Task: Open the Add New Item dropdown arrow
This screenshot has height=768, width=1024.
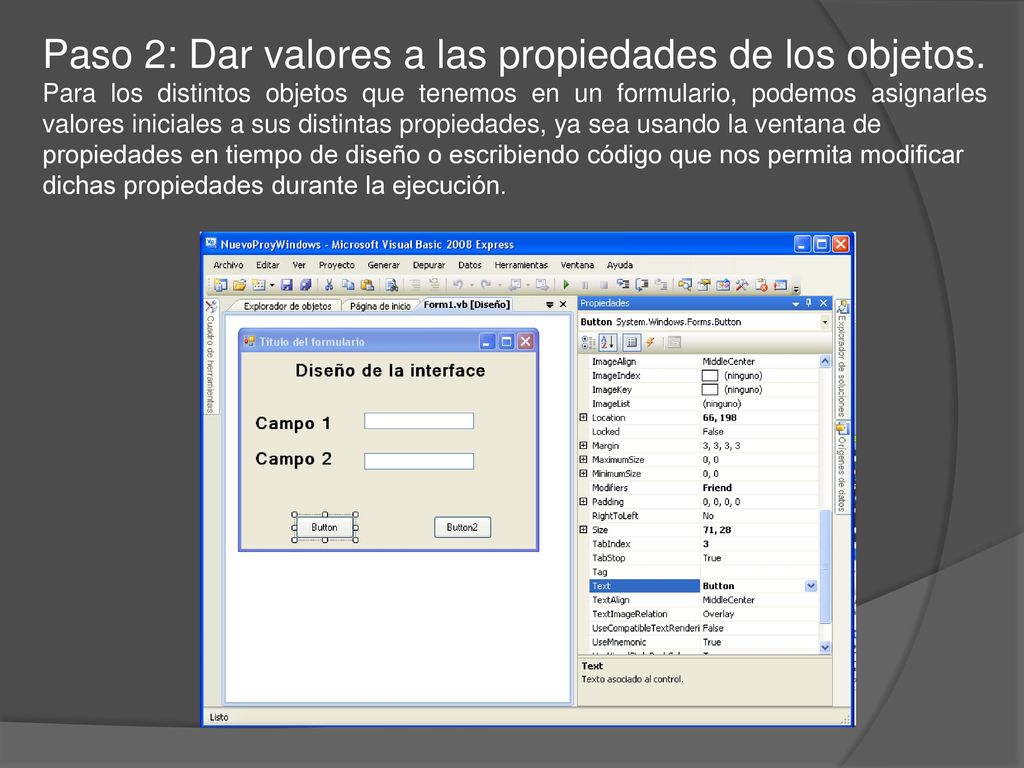Action: (272, 285)
